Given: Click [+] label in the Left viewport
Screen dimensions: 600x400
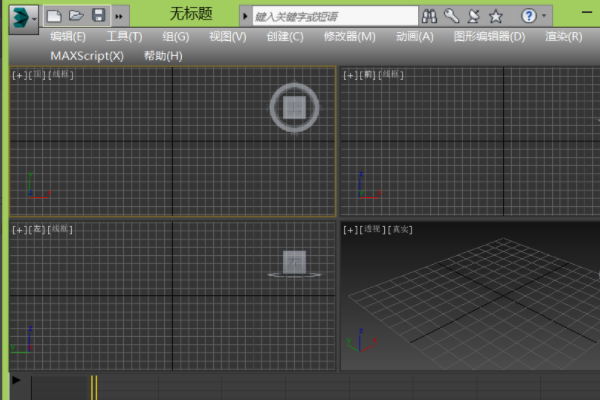Looking at the screenshot, I should tap(19, 230).
